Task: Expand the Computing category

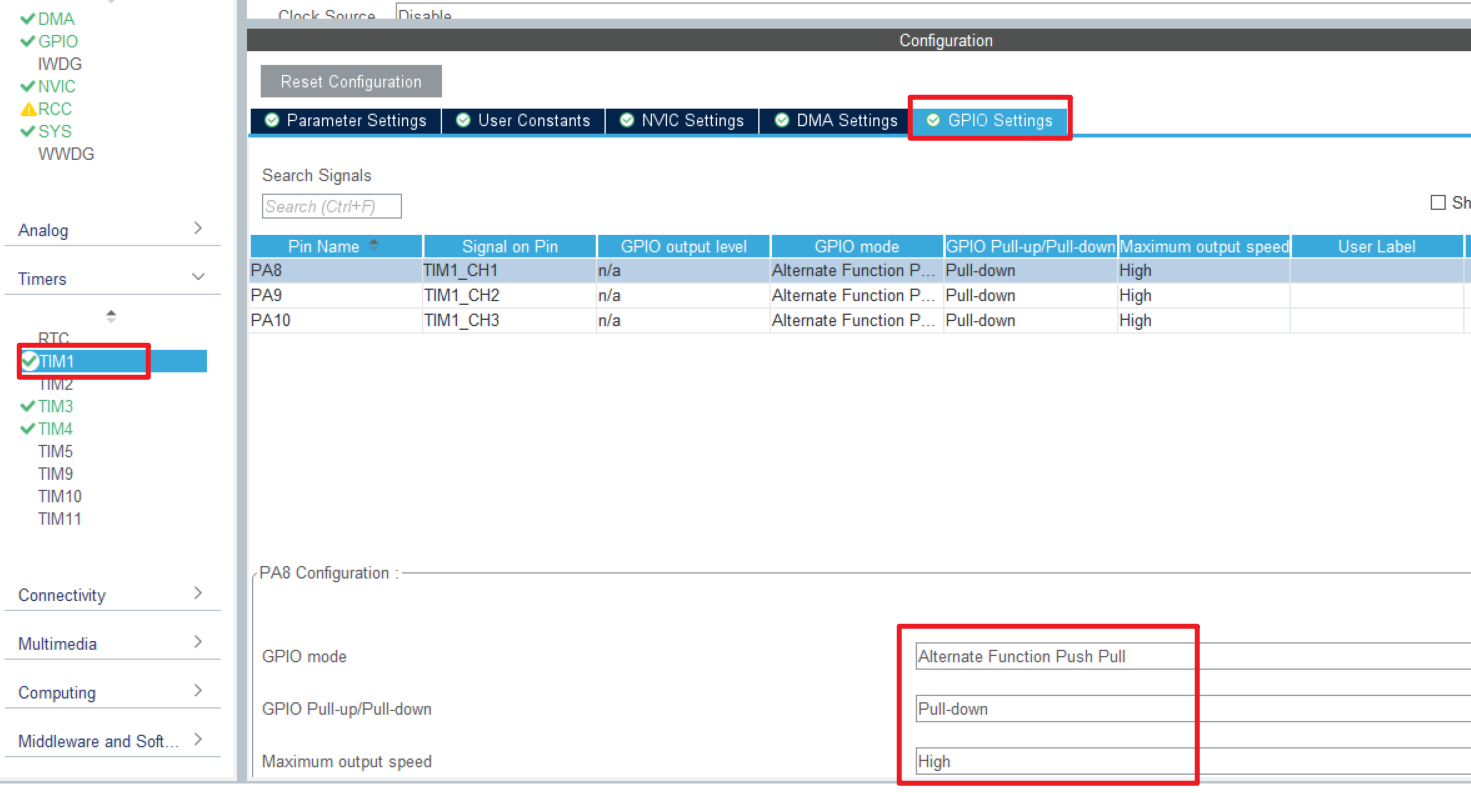Action: coord(112,692)
